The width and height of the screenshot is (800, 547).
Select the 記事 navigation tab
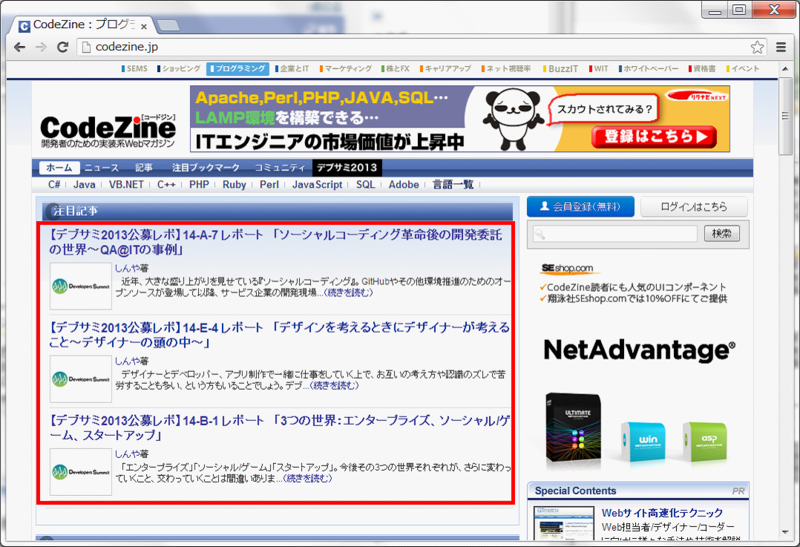point(143,167)
